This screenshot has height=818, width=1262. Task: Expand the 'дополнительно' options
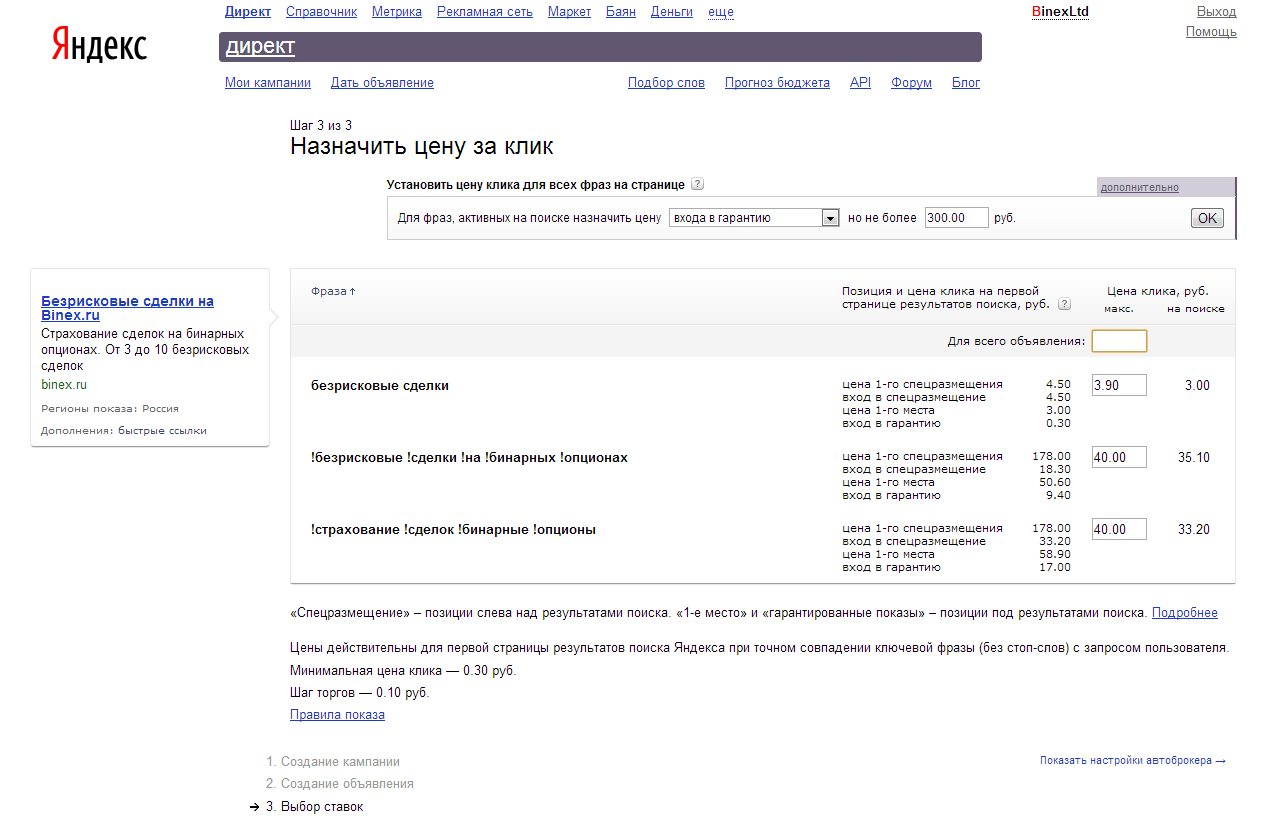pos(1139,187)
